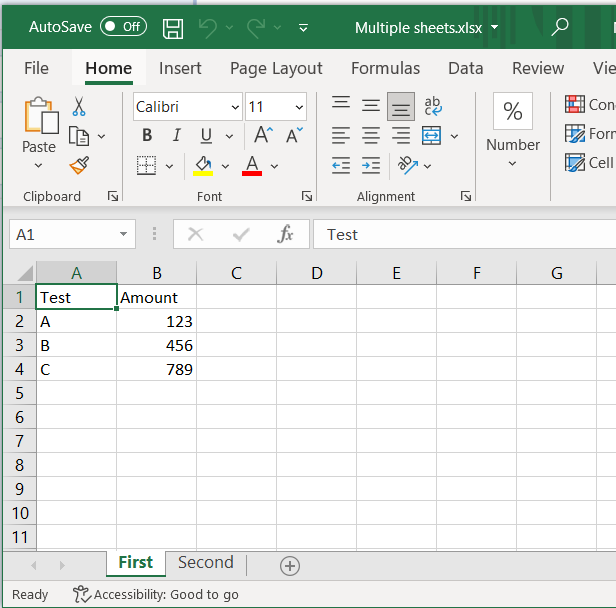Screen dimensions: 616x608
Task: Open the Name Box dropdown arrow
Action: point(123,234)
